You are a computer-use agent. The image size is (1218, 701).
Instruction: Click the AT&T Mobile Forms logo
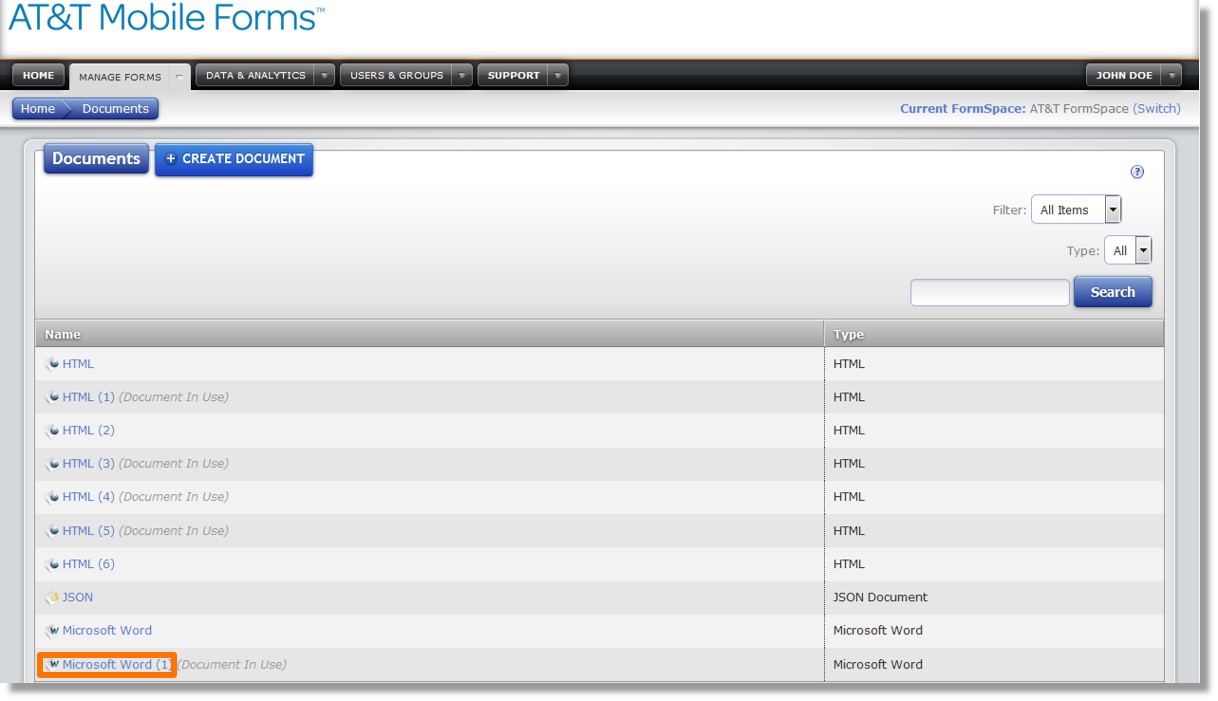coord(166,18)
